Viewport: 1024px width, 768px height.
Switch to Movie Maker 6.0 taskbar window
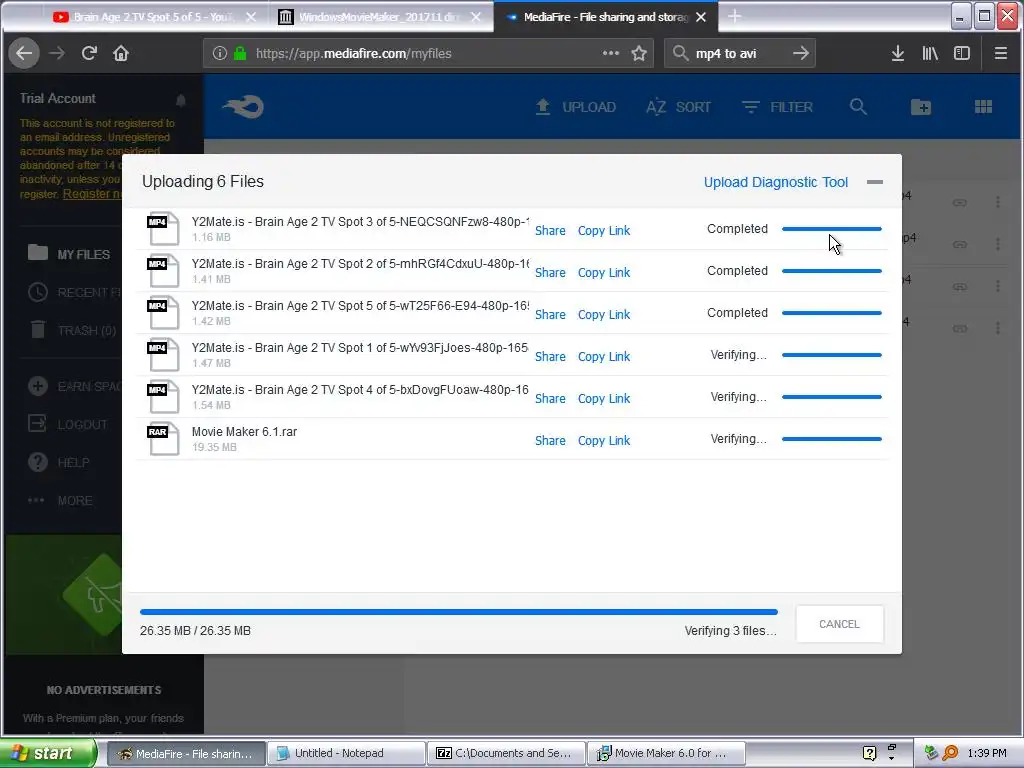pos(666,753)
